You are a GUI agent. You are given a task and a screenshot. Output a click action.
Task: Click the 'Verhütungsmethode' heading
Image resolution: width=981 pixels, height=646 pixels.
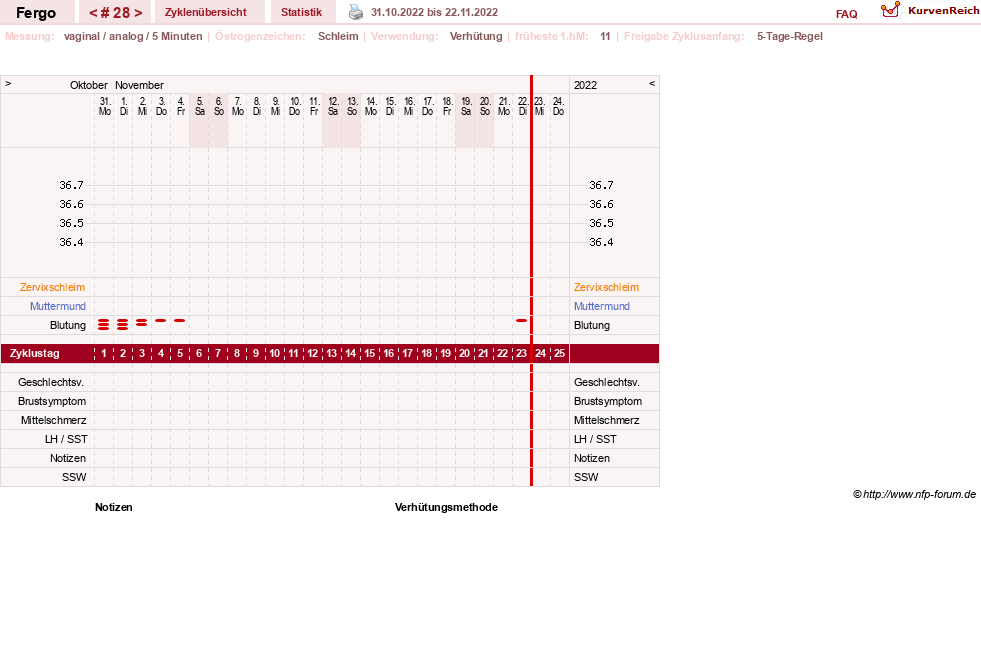(x=446, y=507)
